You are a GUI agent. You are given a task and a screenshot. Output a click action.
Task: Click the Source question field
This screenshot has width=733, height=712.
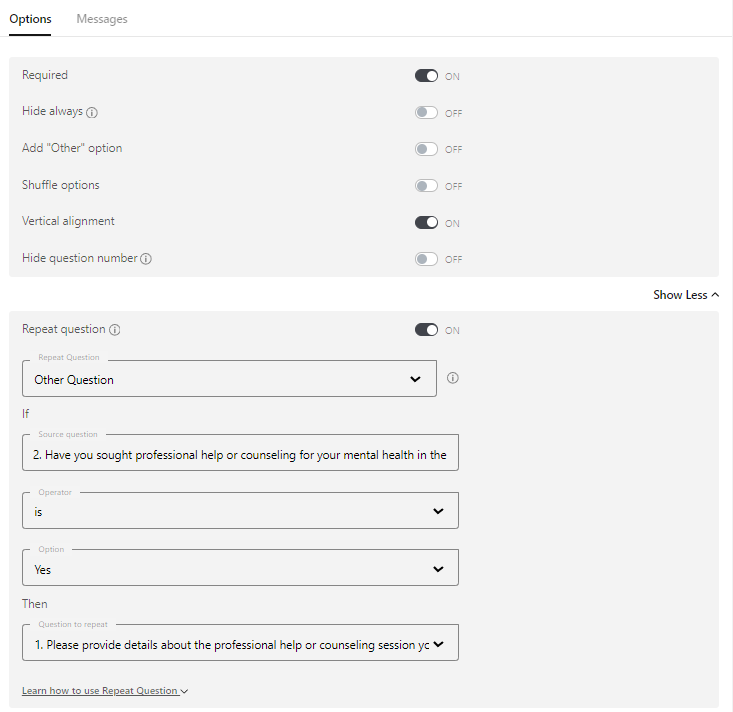coord(240,453)
